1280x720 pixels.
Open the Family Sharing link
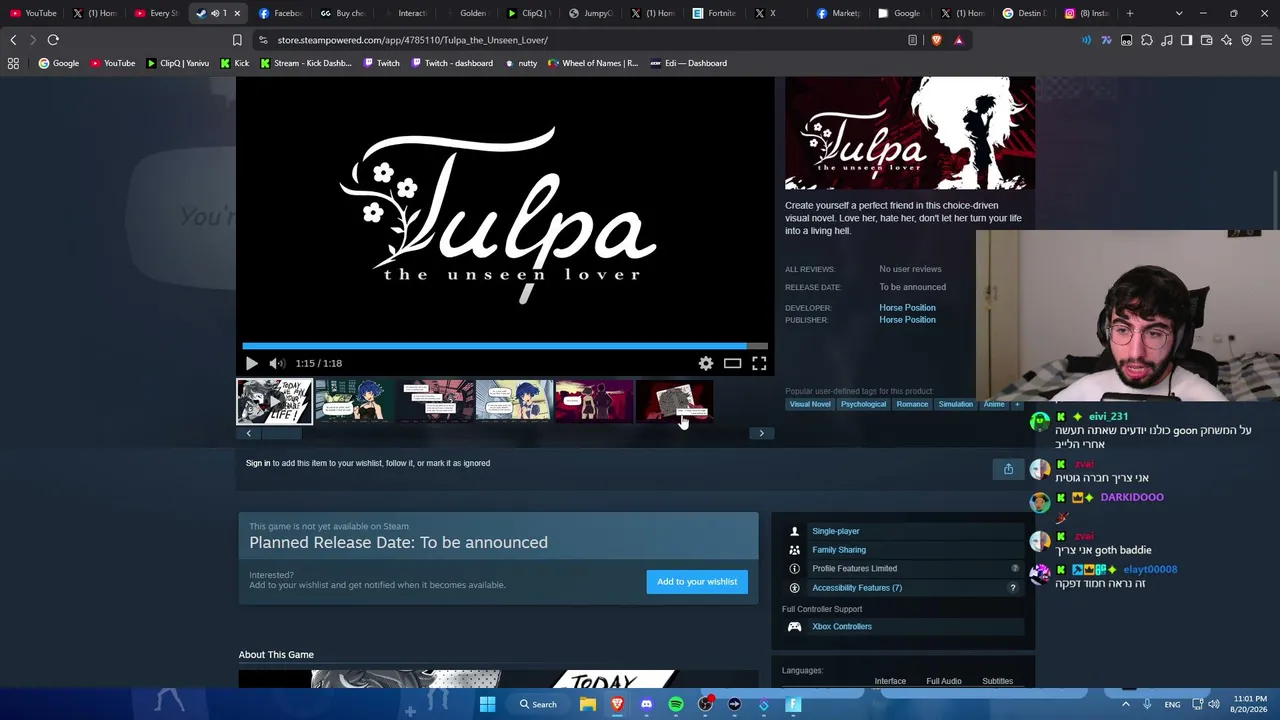coord(839,550)
